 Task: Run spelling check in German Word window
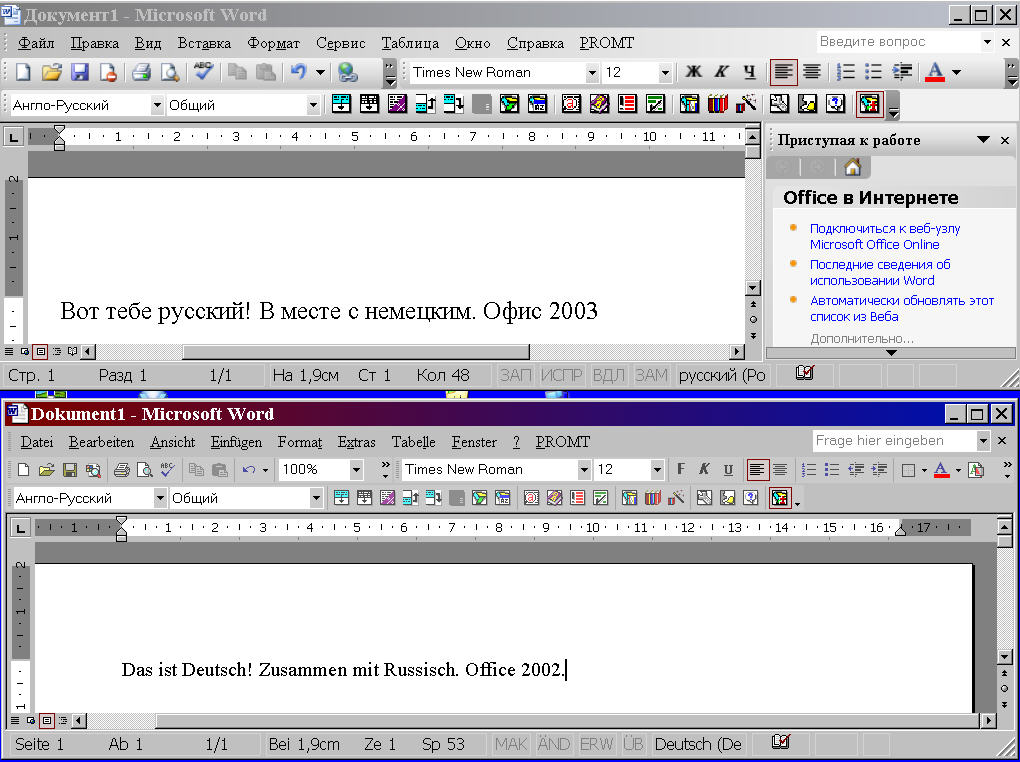tap(167, 469)
